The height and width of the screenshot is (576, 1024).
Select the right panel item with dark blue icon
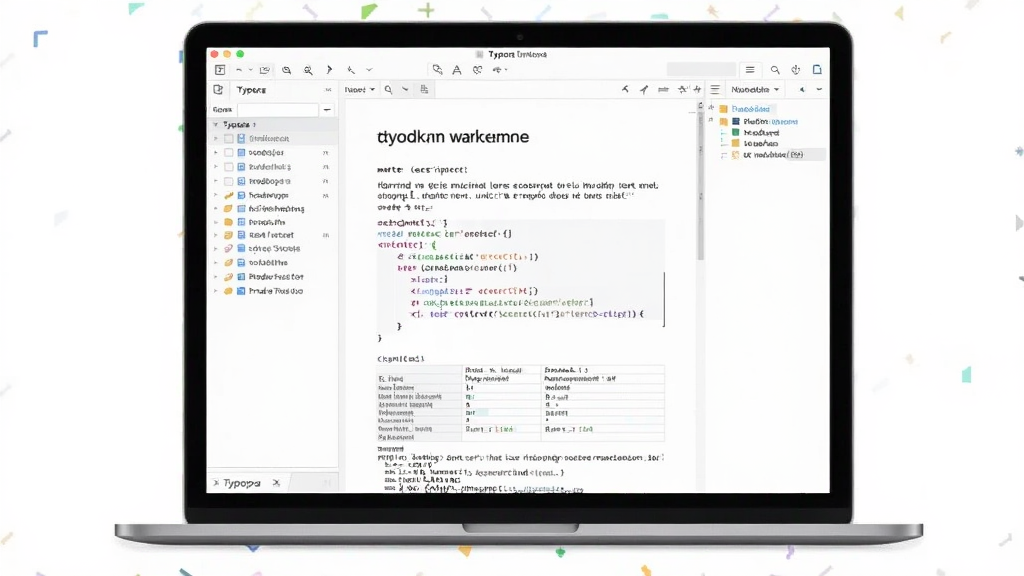(765, 121)
